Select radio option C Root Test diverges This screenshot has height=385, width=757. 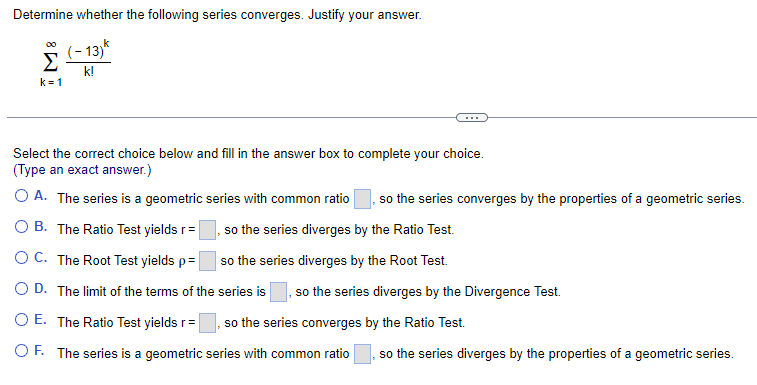pos(21,258)
